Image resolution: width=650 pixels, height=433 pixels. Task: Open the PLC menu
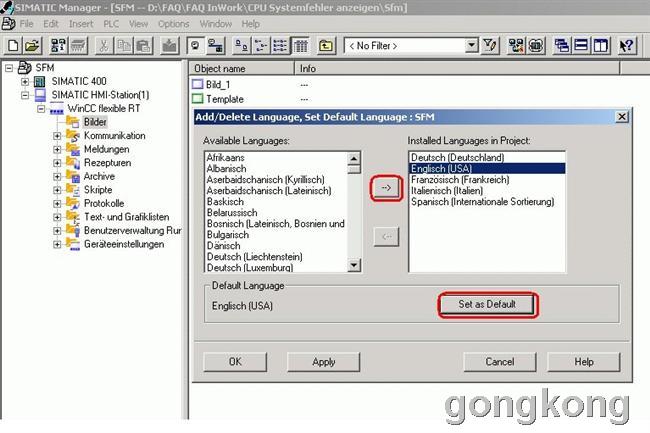pyautogui.click(x=111, y=24)
